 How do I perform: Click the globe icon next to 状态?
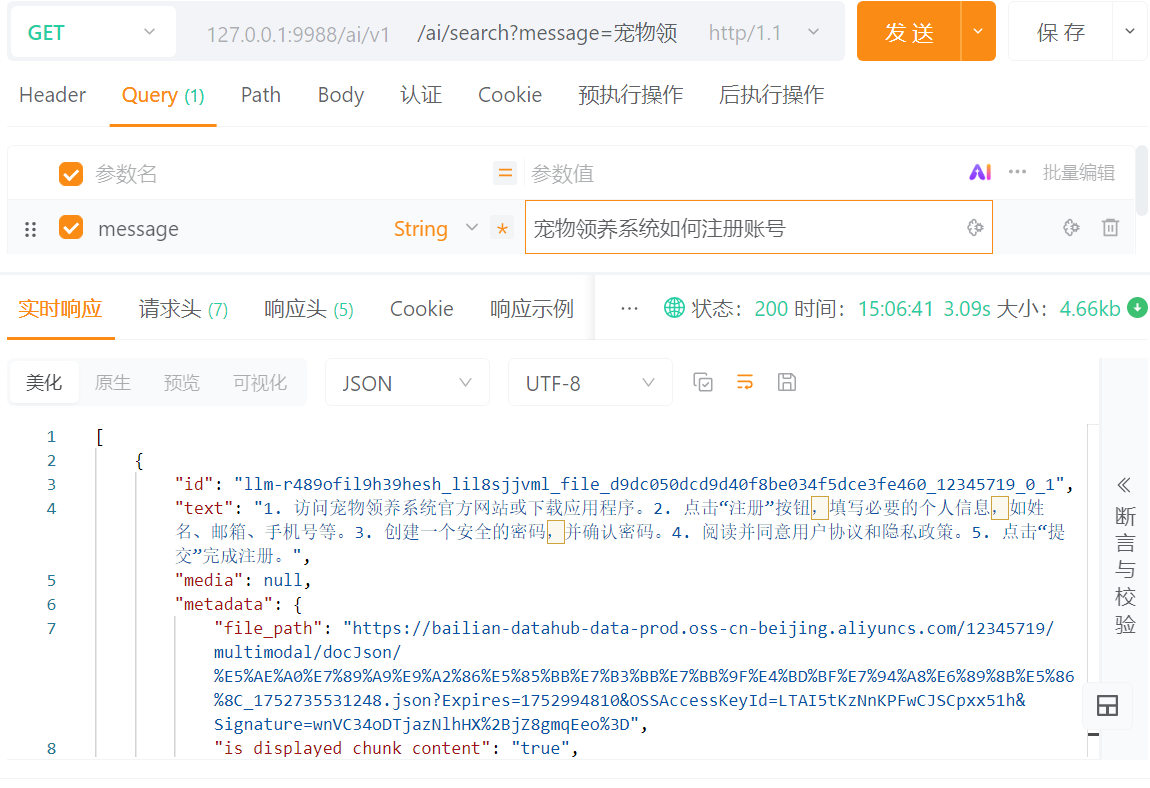click(x=673, y=308)
